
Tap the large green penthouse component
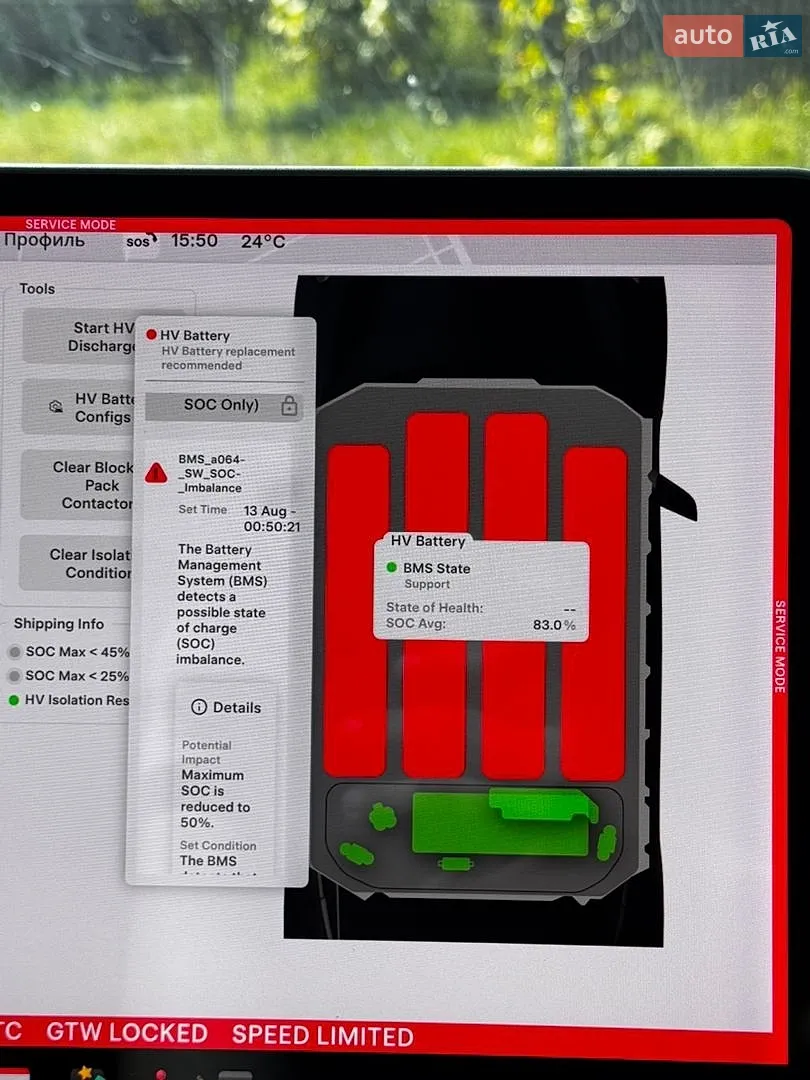point(482,823)
